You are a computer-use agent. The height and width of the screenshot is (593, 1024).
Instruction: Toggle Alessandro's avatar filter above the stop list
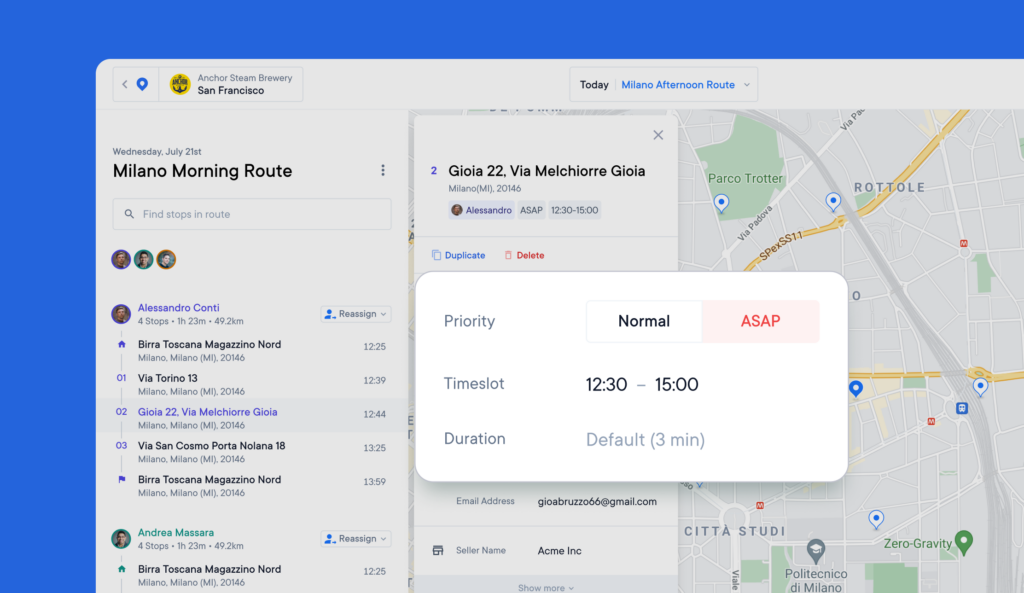(x=119, y=259)
